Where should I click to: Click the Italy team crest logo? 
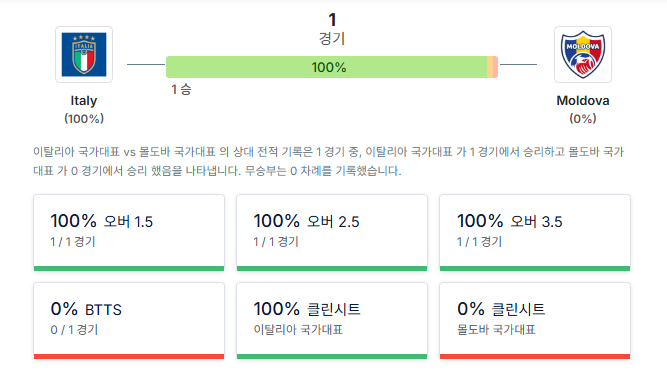click(84, 54)
